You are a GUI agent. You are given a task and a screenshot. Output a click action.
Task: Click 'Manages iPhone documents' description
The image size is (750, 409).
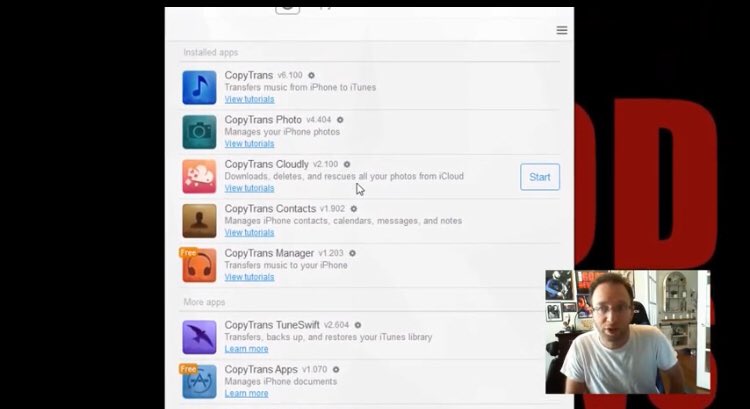(x=281, y=382)
